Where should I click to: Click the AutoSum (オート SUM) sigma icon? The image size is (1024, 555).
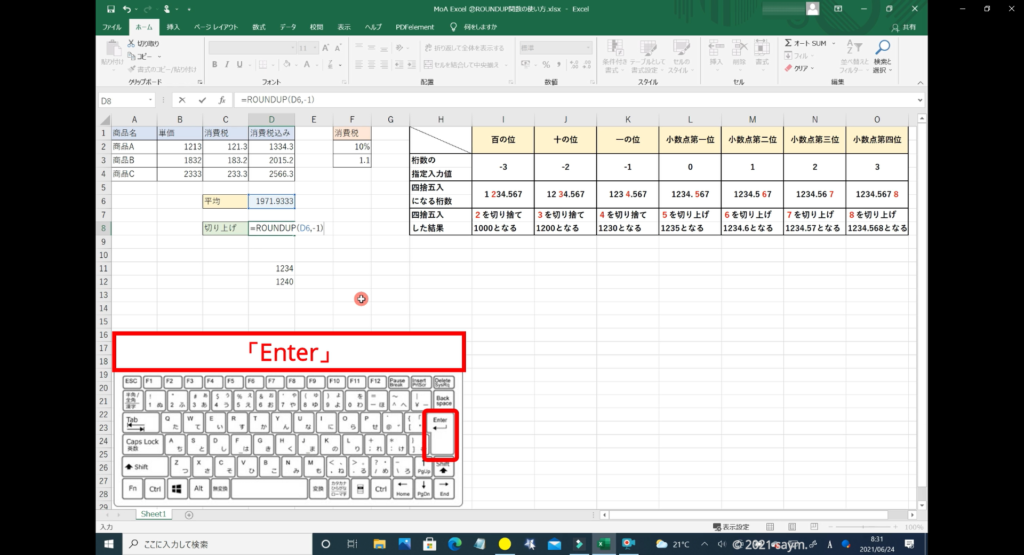[x=789, y=44]
